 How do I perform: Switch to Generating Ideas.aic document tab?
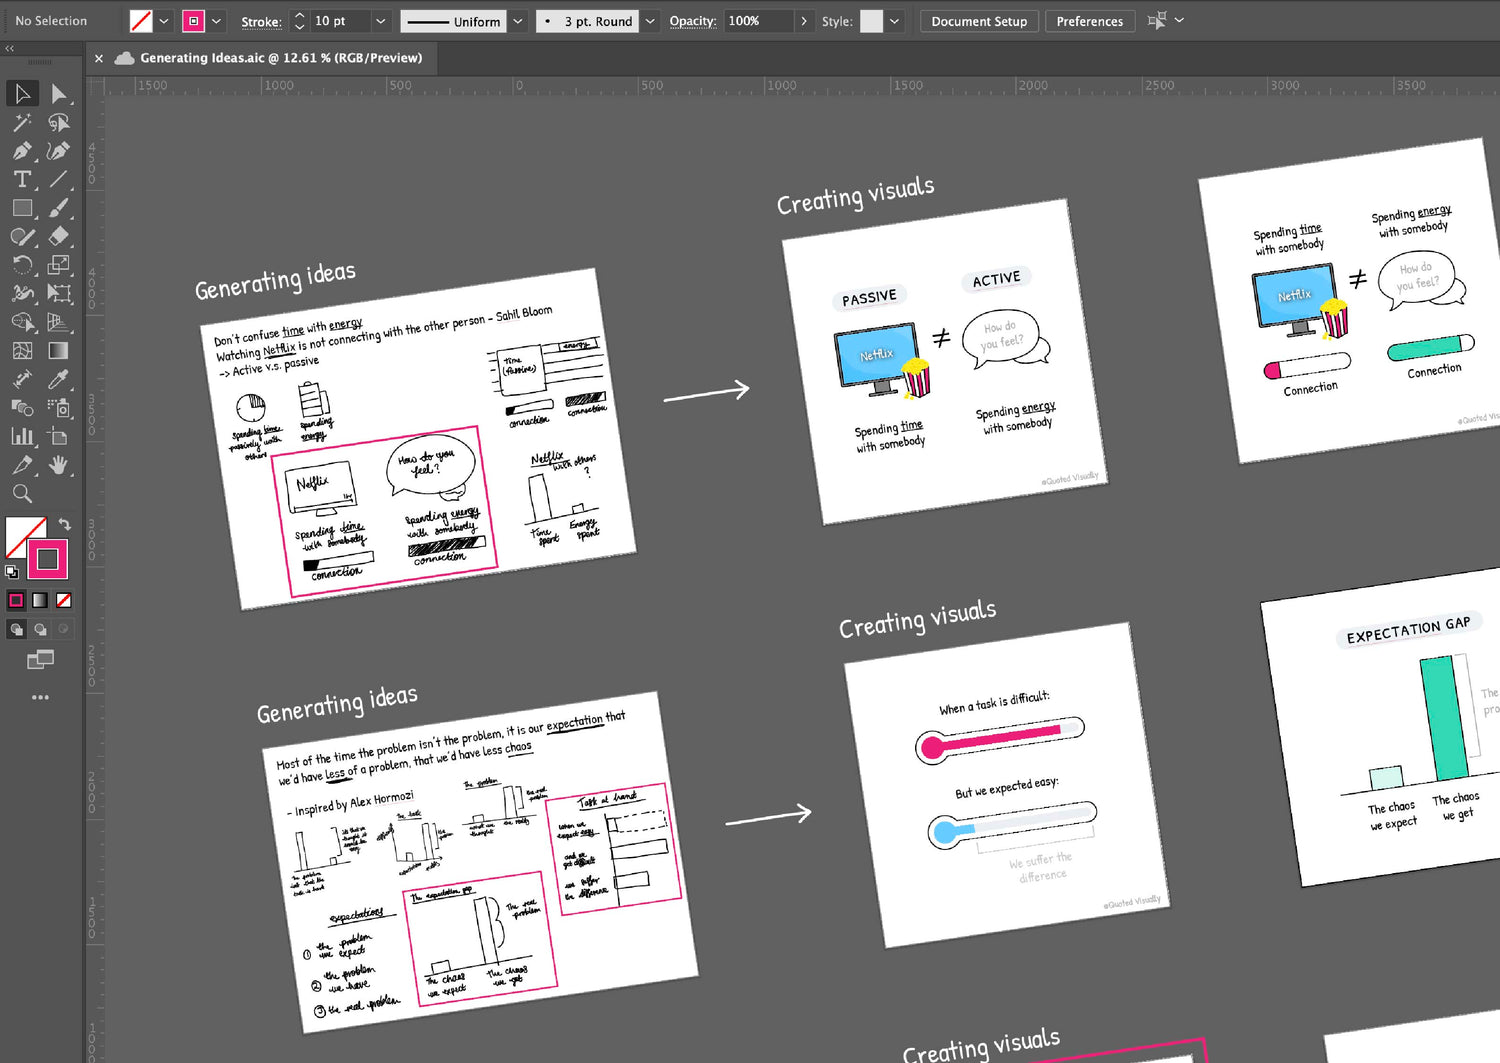pyautogui.click(x=280, y=58)
